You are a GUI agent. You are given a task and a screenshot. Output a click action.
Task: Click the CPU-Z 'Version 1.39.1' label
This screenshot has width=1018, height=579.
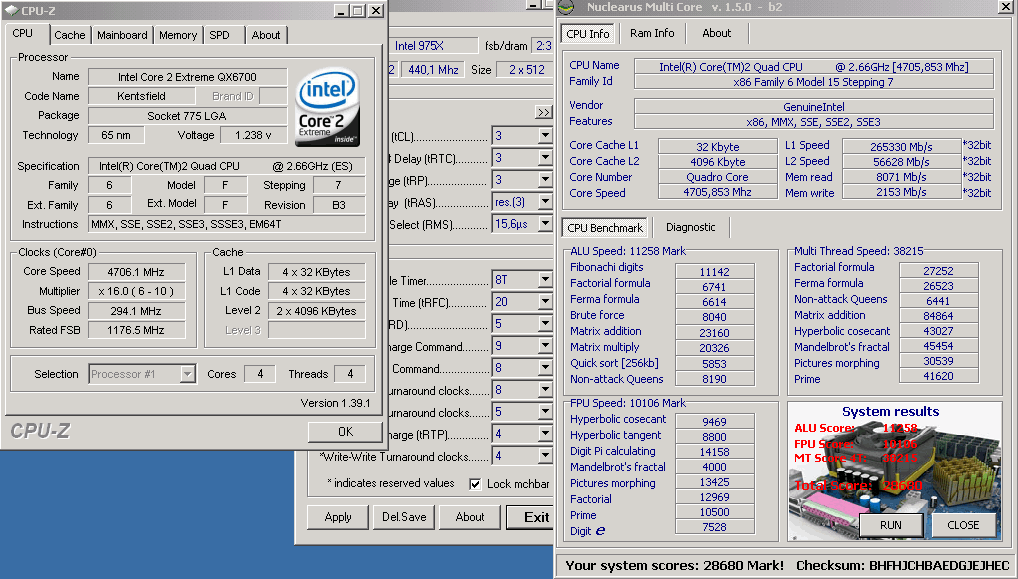click(335, 403)
